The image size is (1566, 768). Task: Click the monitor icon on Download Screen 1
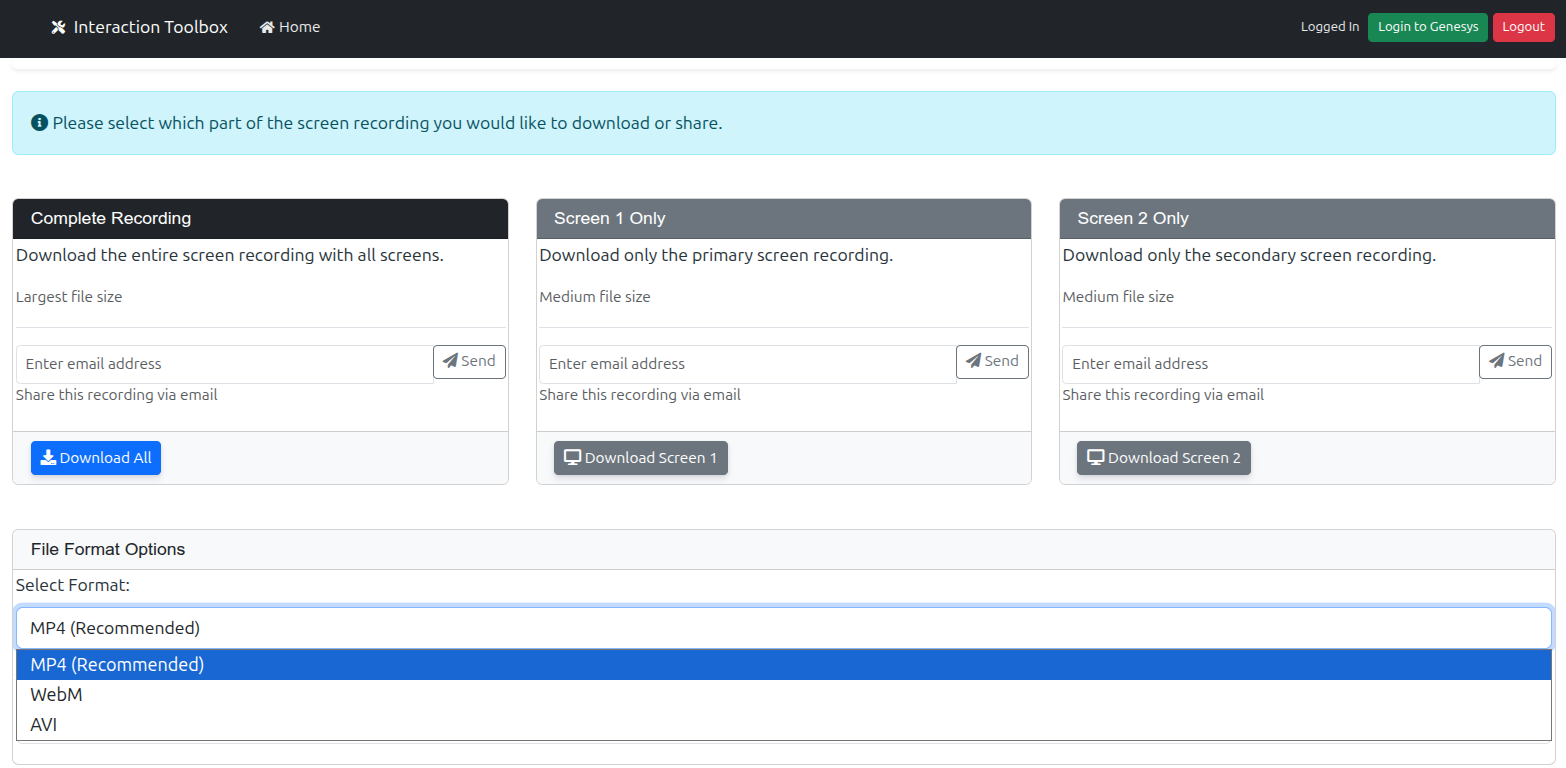(572, 458)
